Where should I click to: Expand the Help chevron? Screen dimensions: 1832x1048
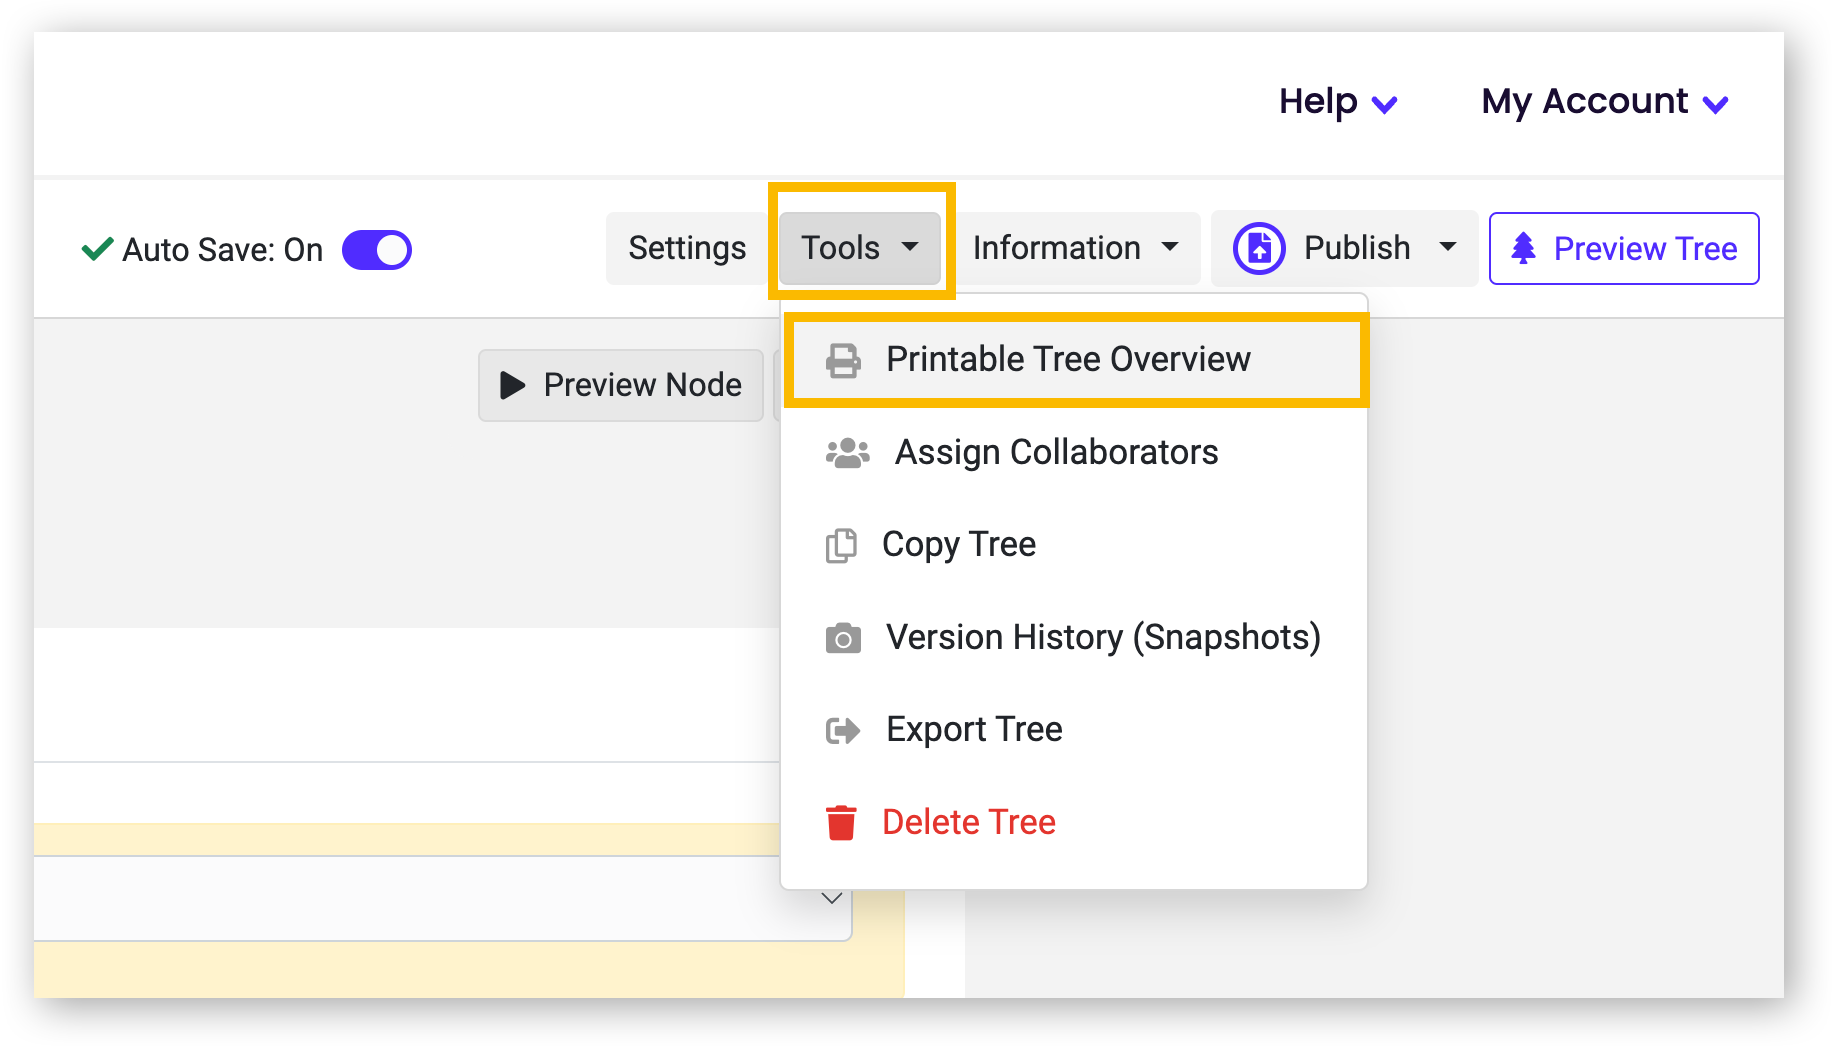(1385, 103)
